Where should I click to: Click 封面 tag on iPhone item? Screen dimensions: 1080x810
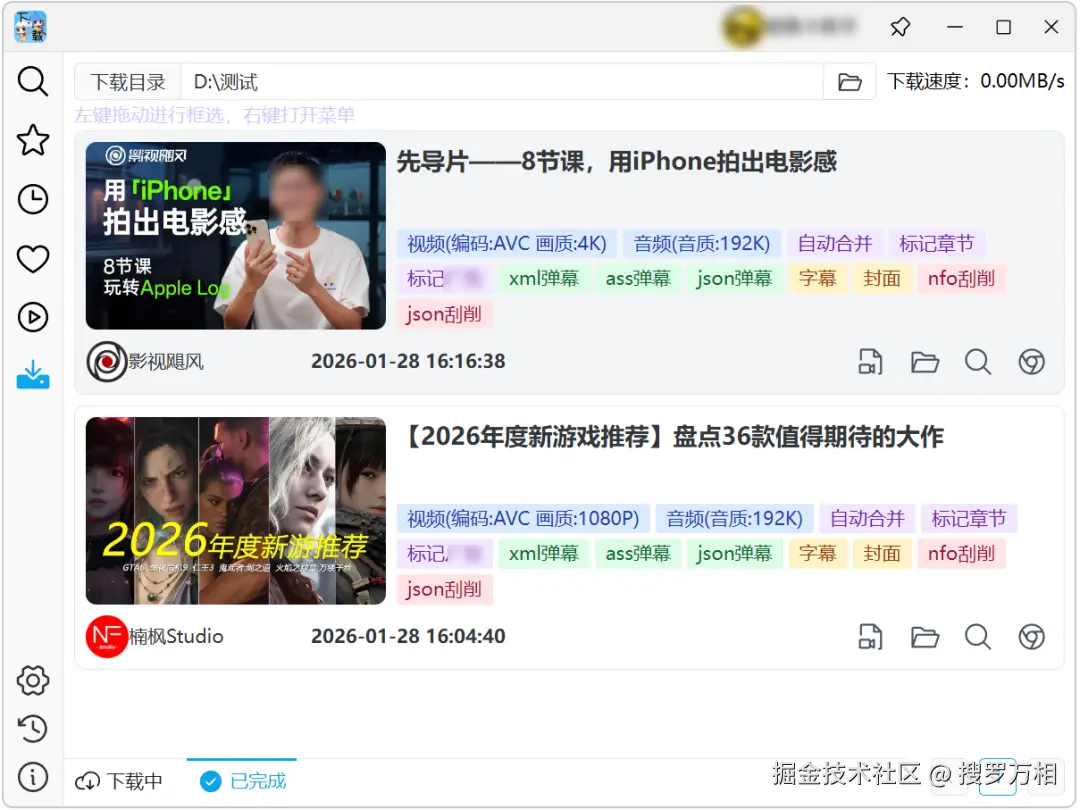tap(882, 278)
